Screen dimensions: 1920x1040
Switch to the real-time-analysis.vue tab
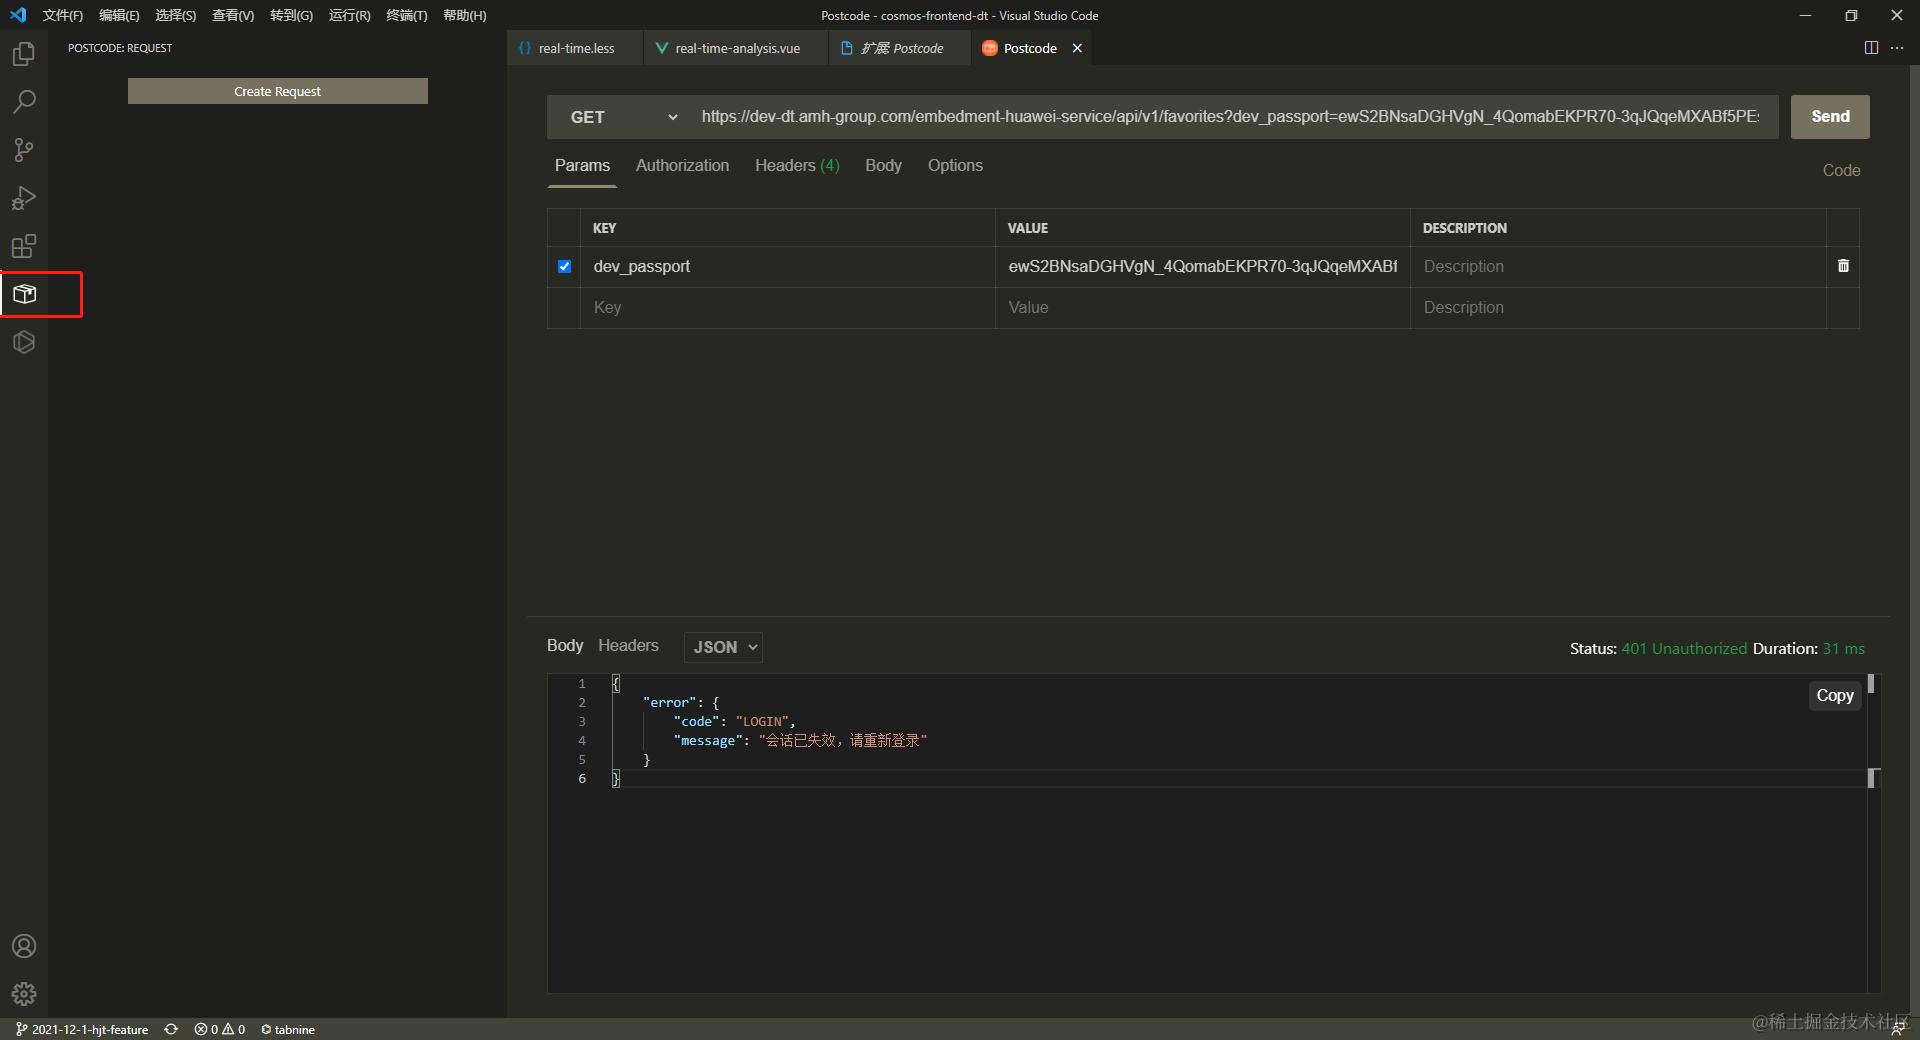[x=736, y=48]
